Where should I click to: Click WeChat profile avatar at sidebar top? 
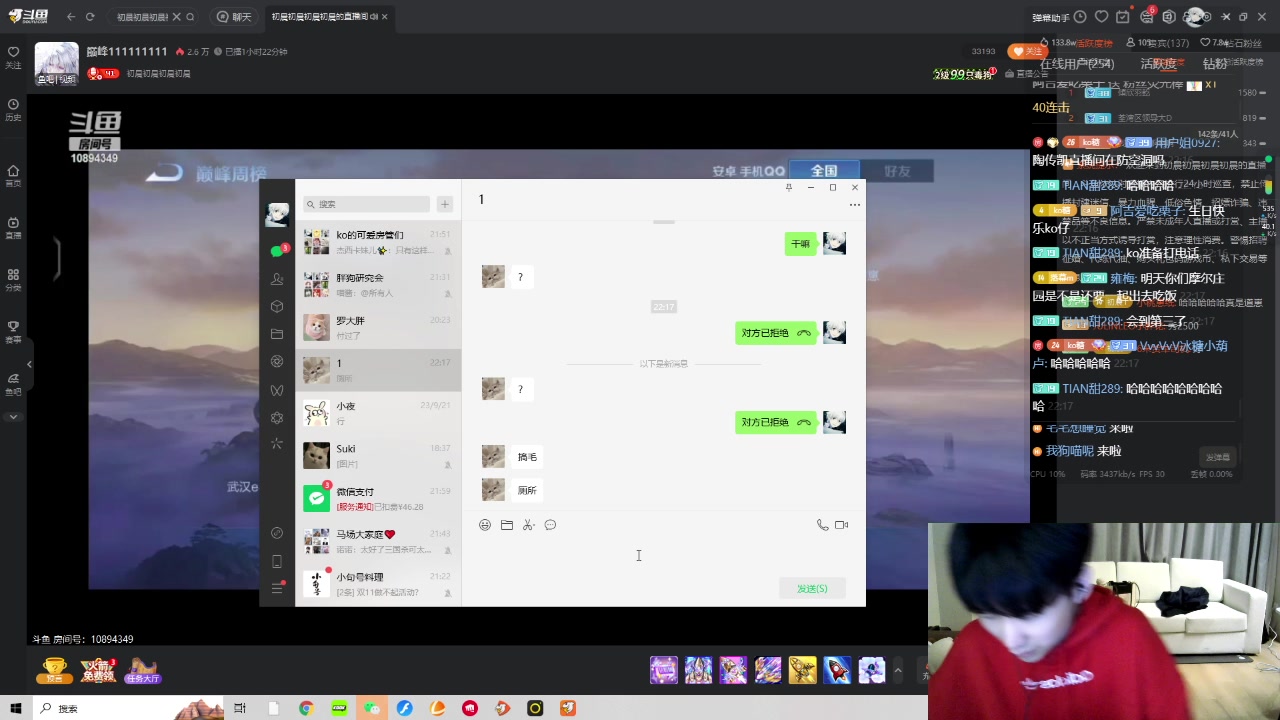coord(277,213)
